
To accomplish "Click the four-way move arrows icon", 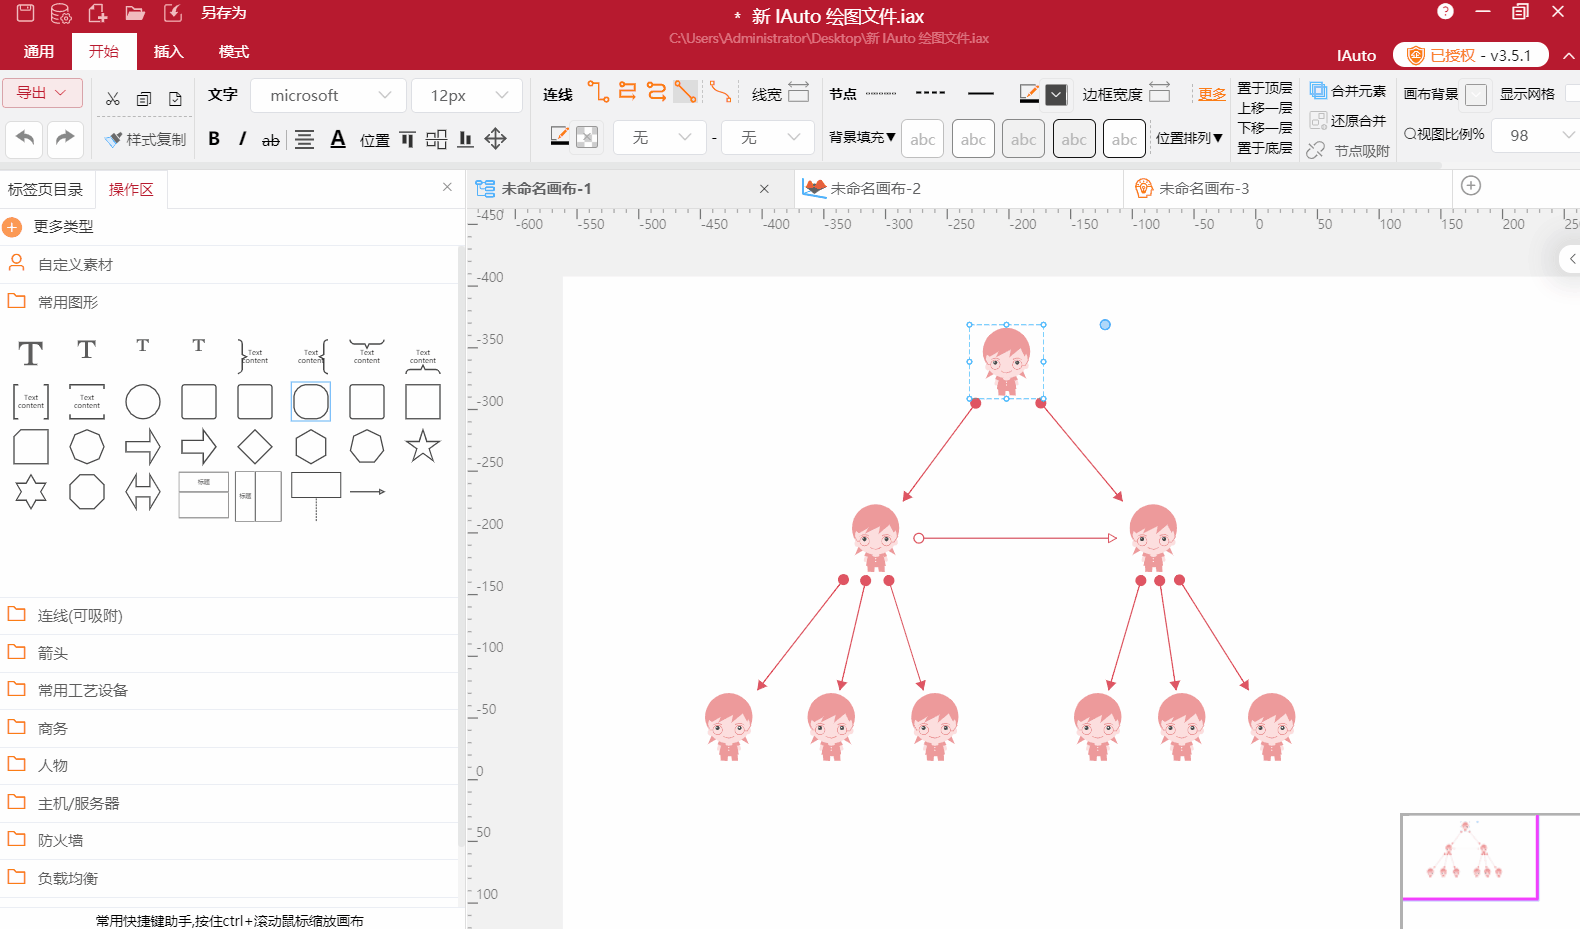I will 495,139.
